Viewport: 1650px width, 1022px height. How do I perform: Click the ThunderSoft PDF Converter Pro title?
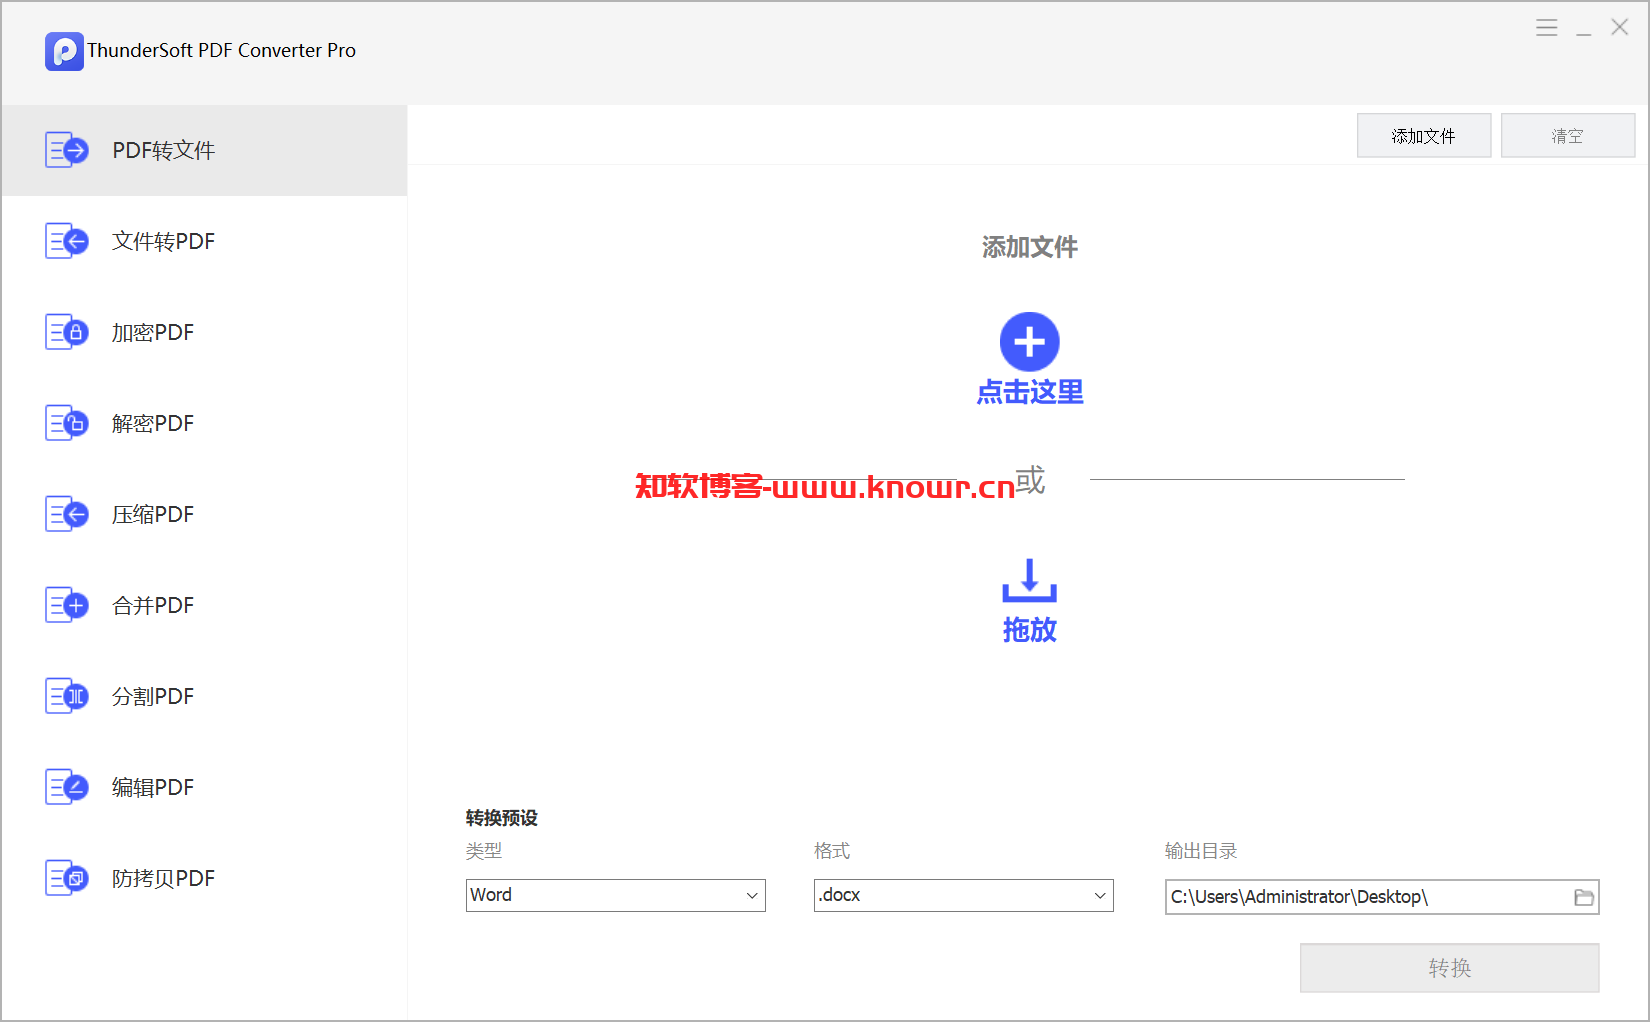221,50
